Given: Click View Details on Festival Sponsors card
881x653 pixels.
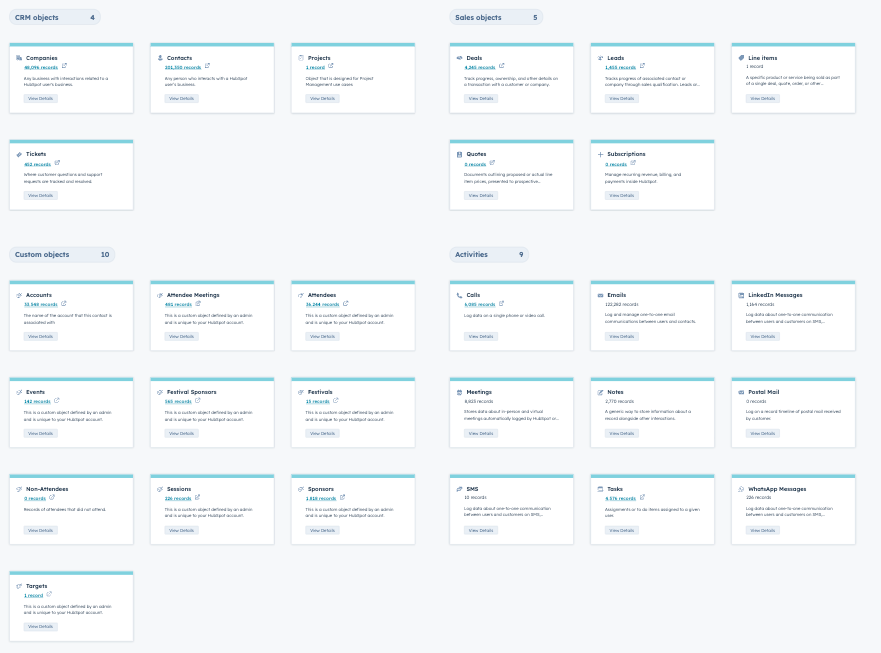Looking at the screenshot, I should 181,433.
